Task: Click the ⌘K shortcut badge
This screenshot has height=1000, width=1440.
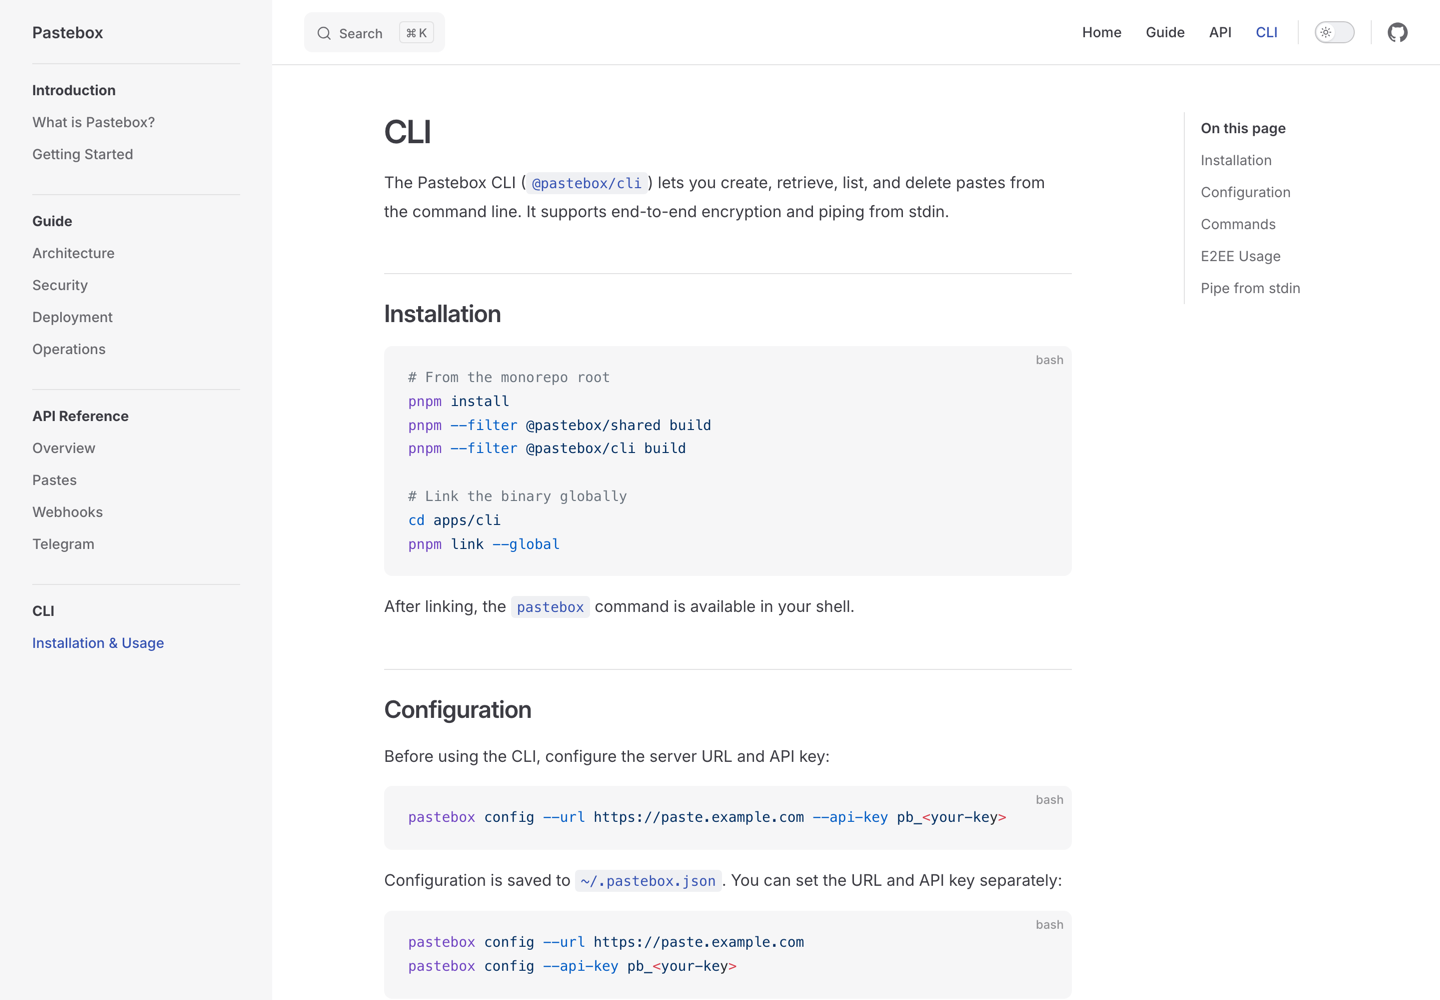Action: pyautogui.click(x=416, y=33)
